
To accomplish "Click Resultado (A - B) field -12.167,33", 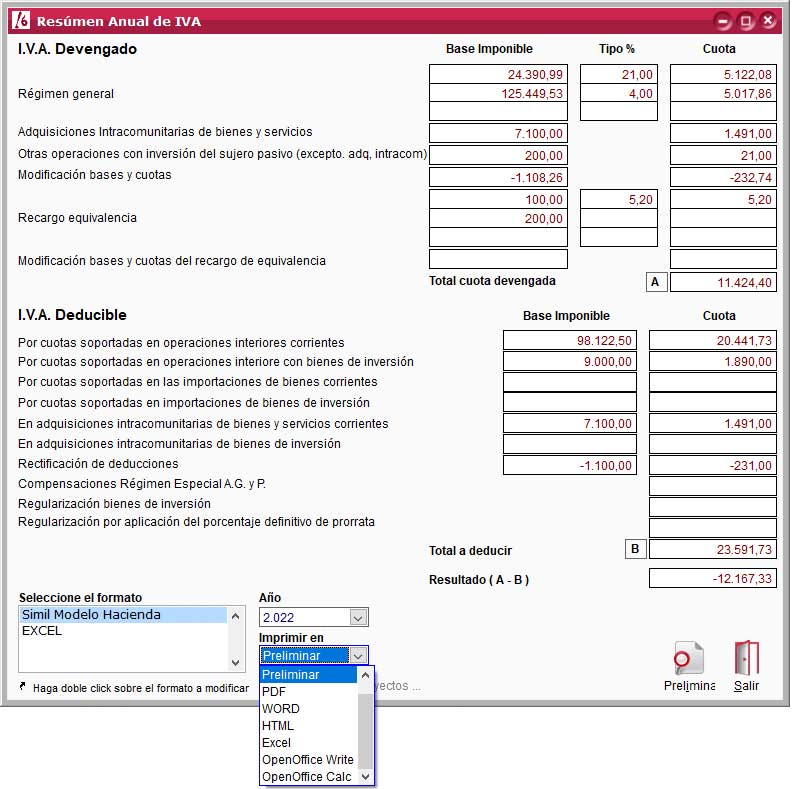I will [712, 578].
